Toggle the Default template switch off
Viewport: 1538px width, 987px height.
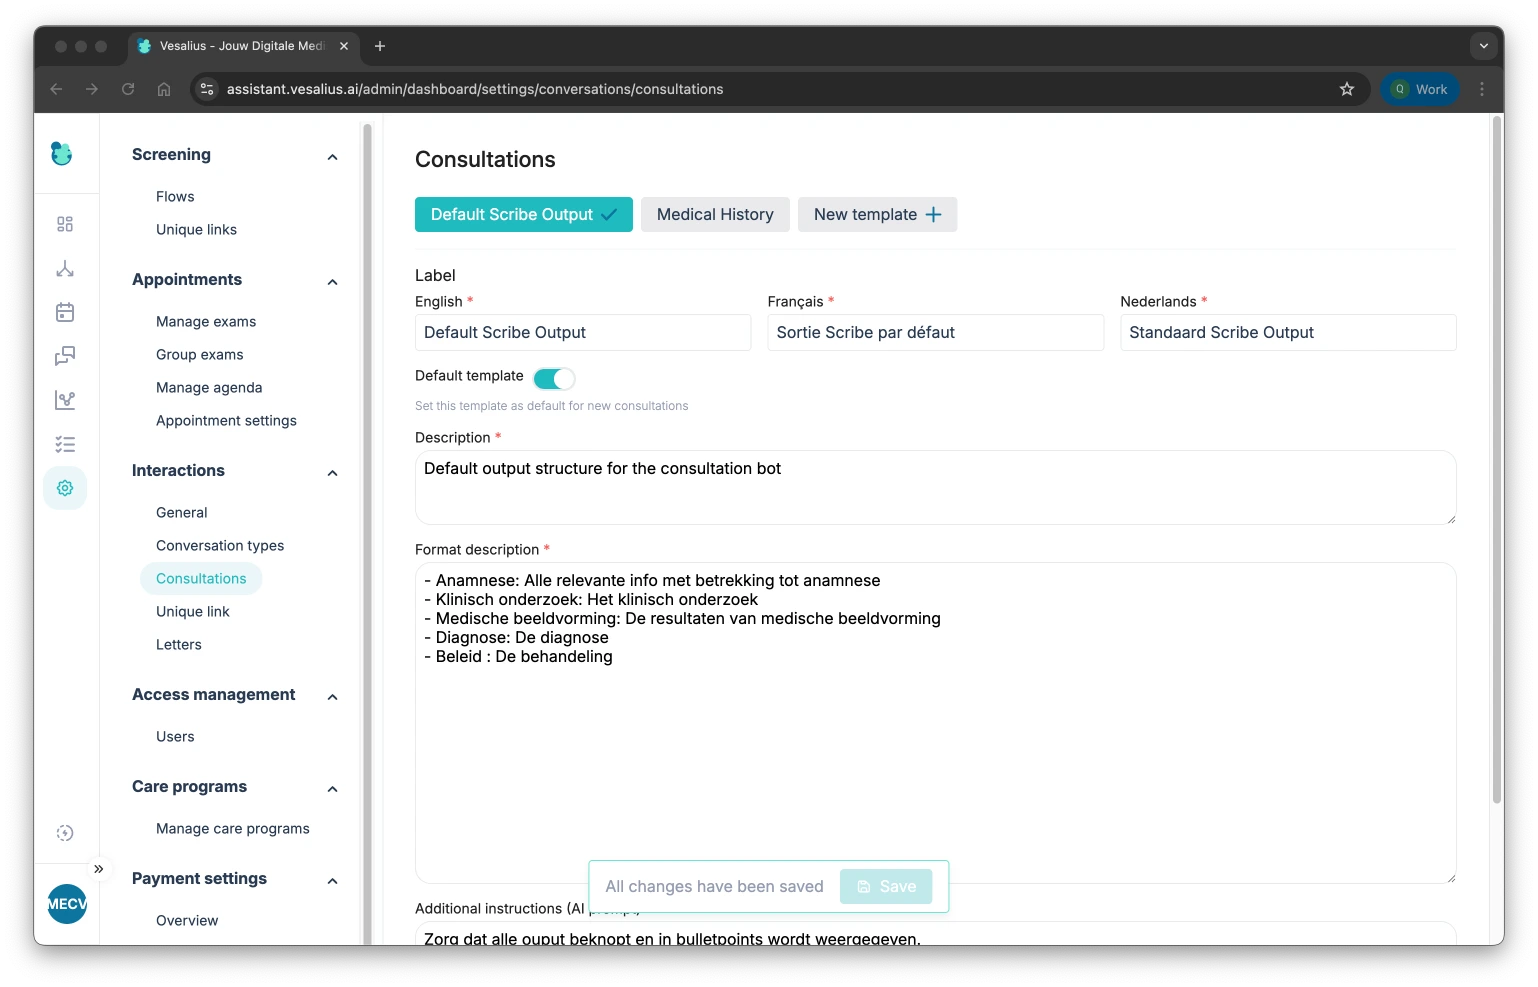click(554, 378)
